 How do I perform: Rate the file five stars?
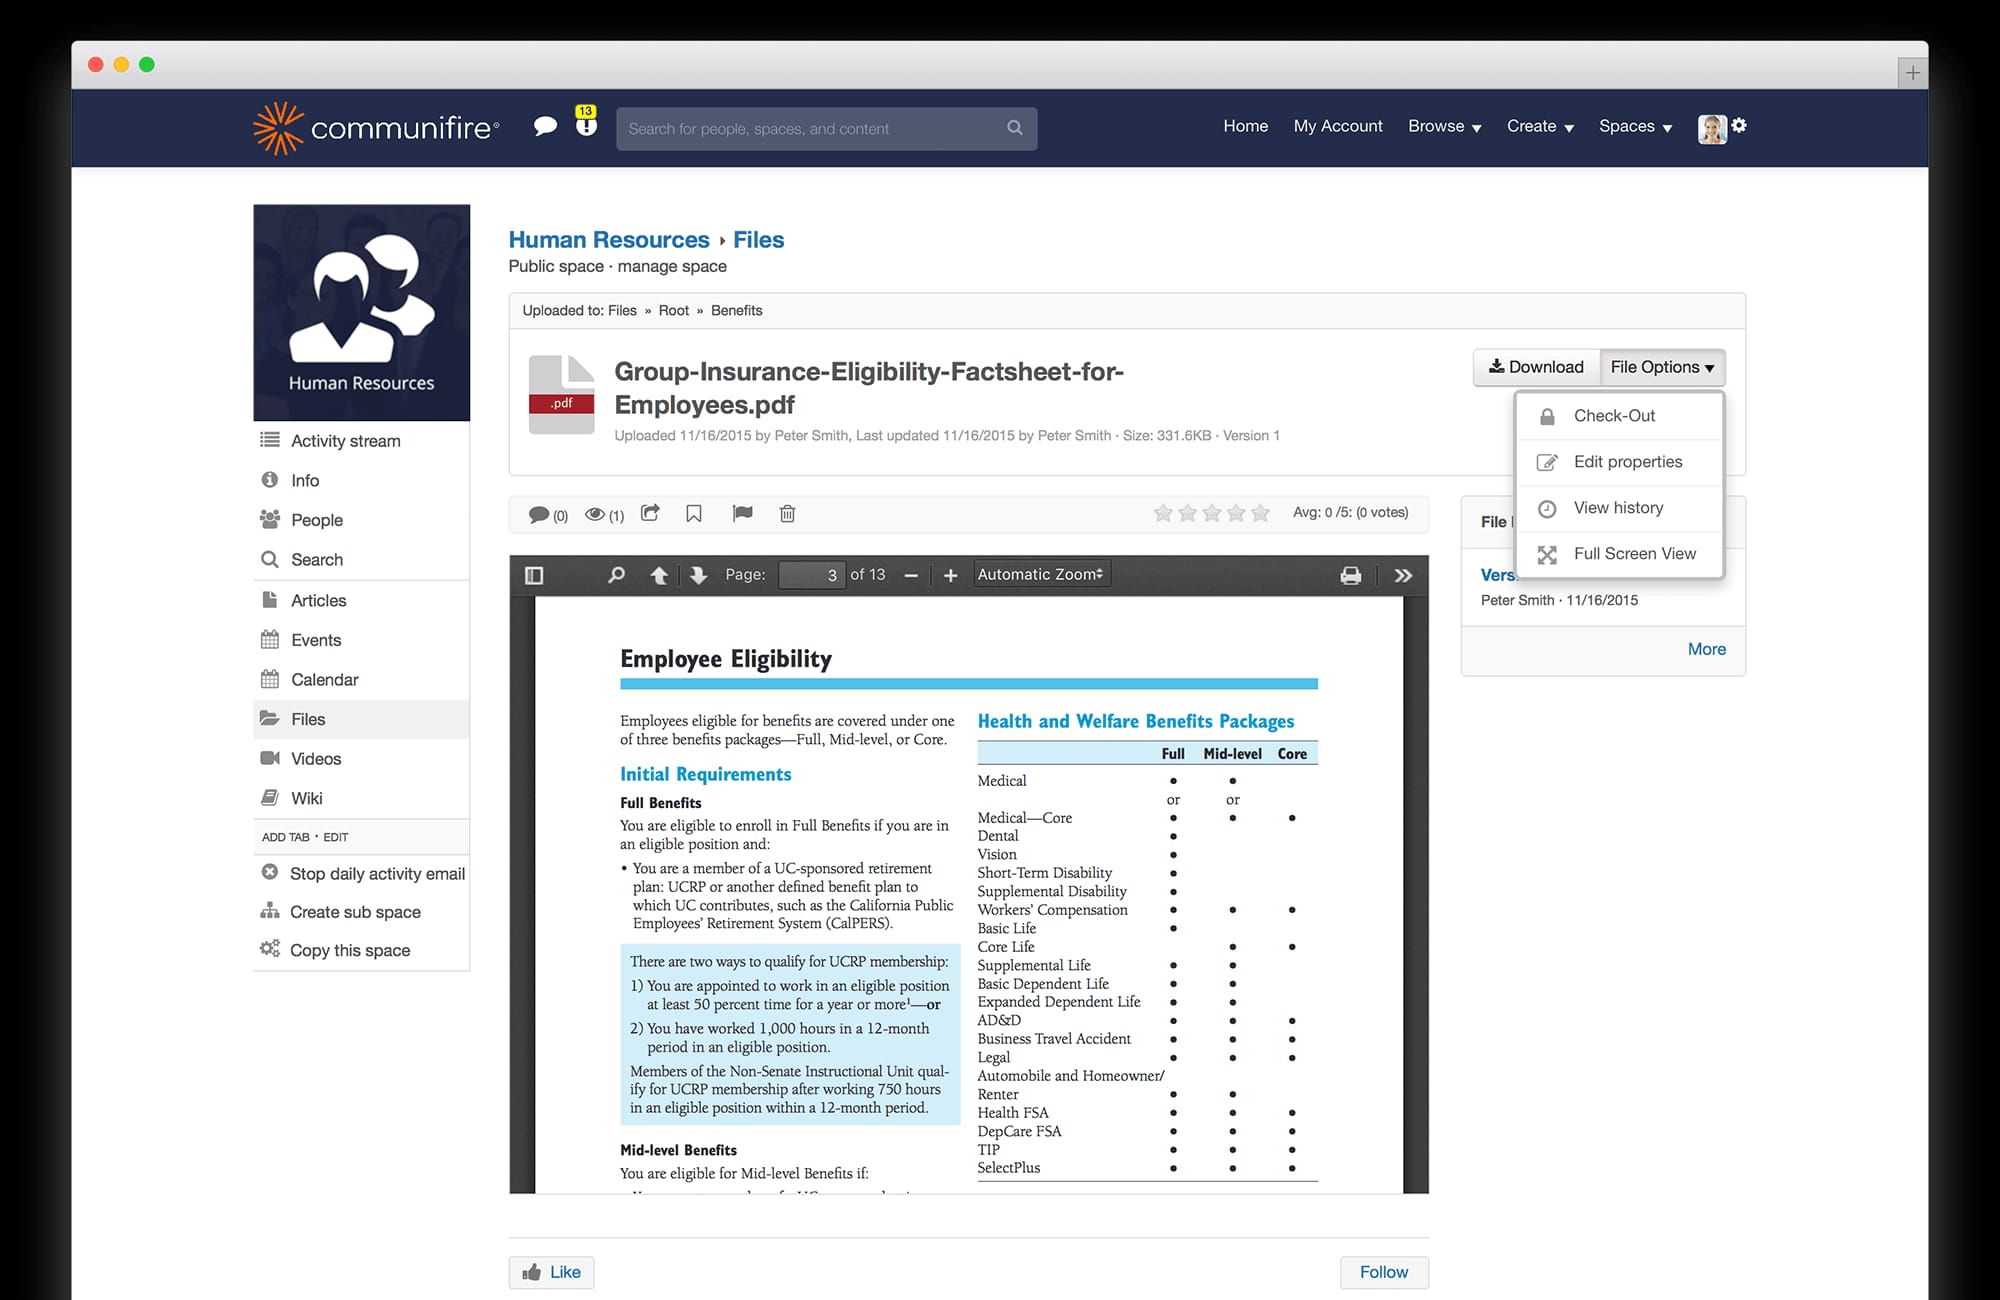pyautogui.click(x=1260, y=513)
